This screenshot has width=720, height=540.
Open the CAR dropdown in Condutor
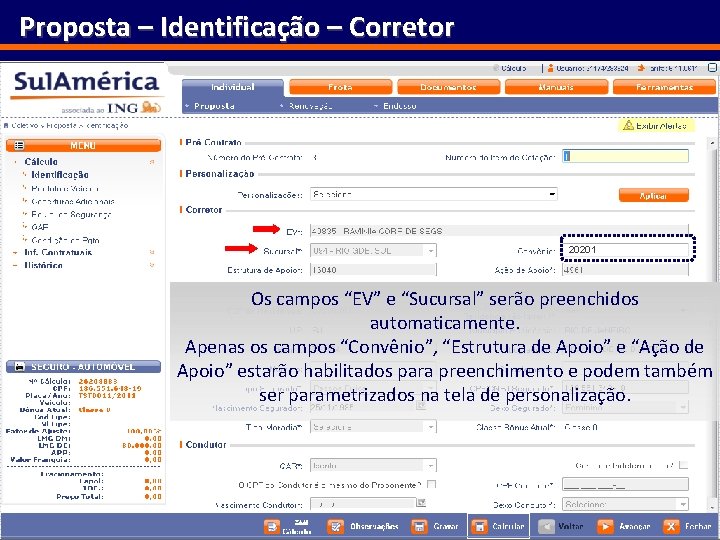[373, 466]
